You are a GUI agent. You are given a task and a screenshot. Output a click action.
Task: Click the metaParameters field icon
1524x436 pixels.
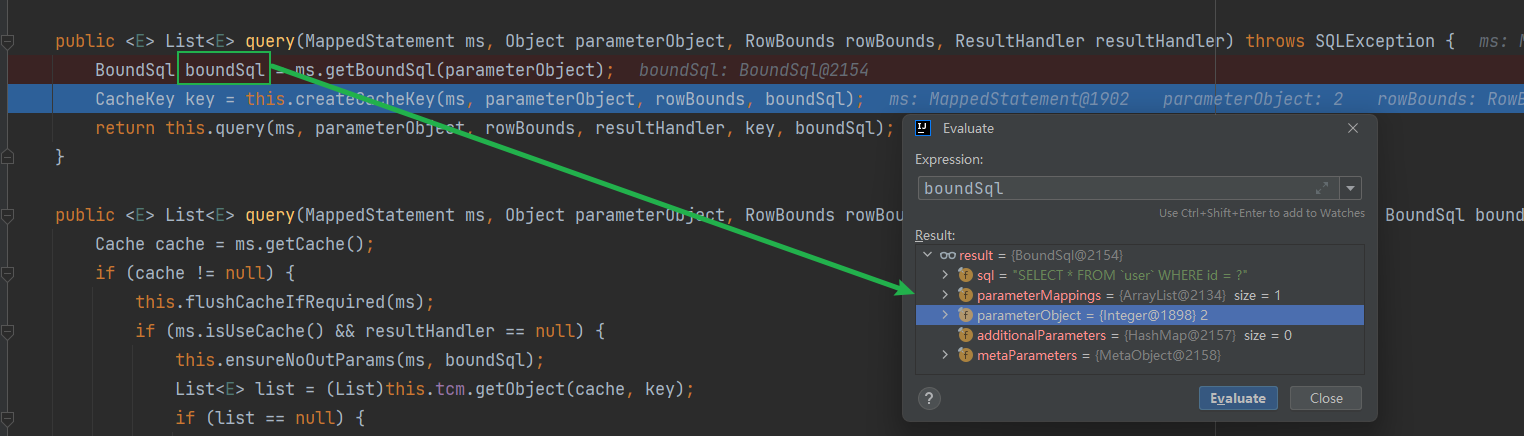pyautogui.click(x=965, y=355)
